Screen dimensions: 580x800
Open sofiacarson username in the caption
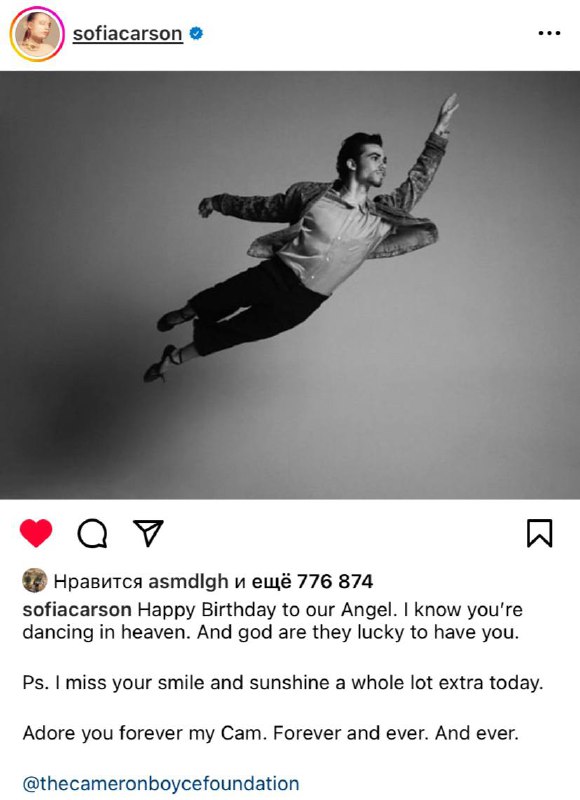(77, 610)
